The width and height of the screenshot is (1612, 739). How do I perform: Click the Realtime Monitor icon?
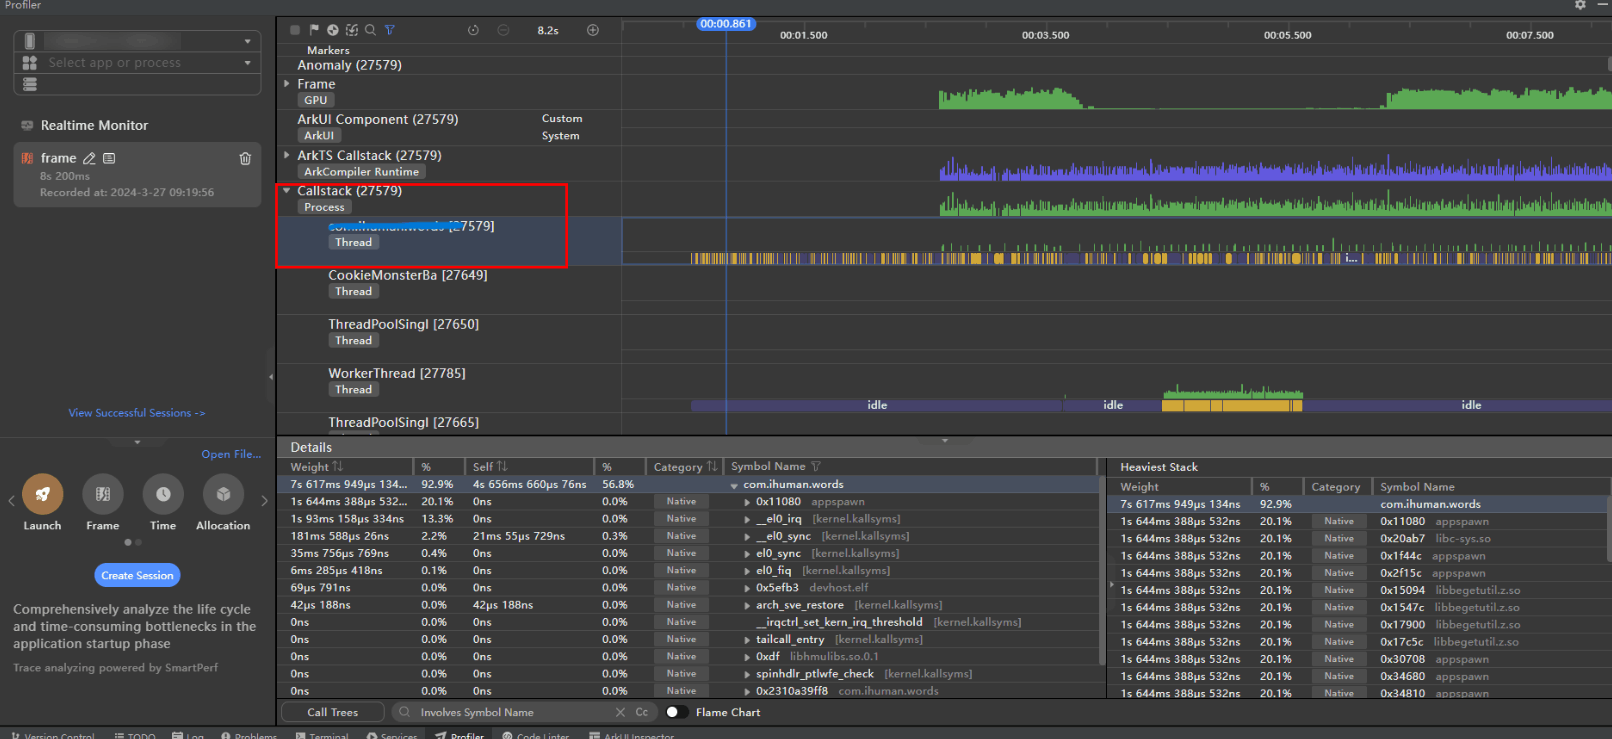[x=27, y=125]
